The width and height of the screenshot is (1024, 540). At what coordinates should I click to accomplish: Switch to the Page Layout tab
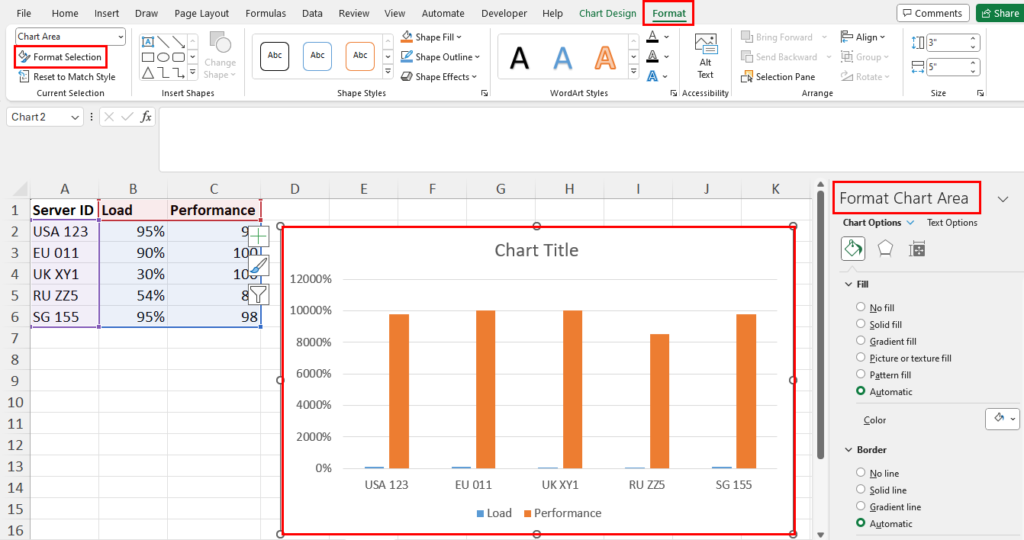[202, 13]
